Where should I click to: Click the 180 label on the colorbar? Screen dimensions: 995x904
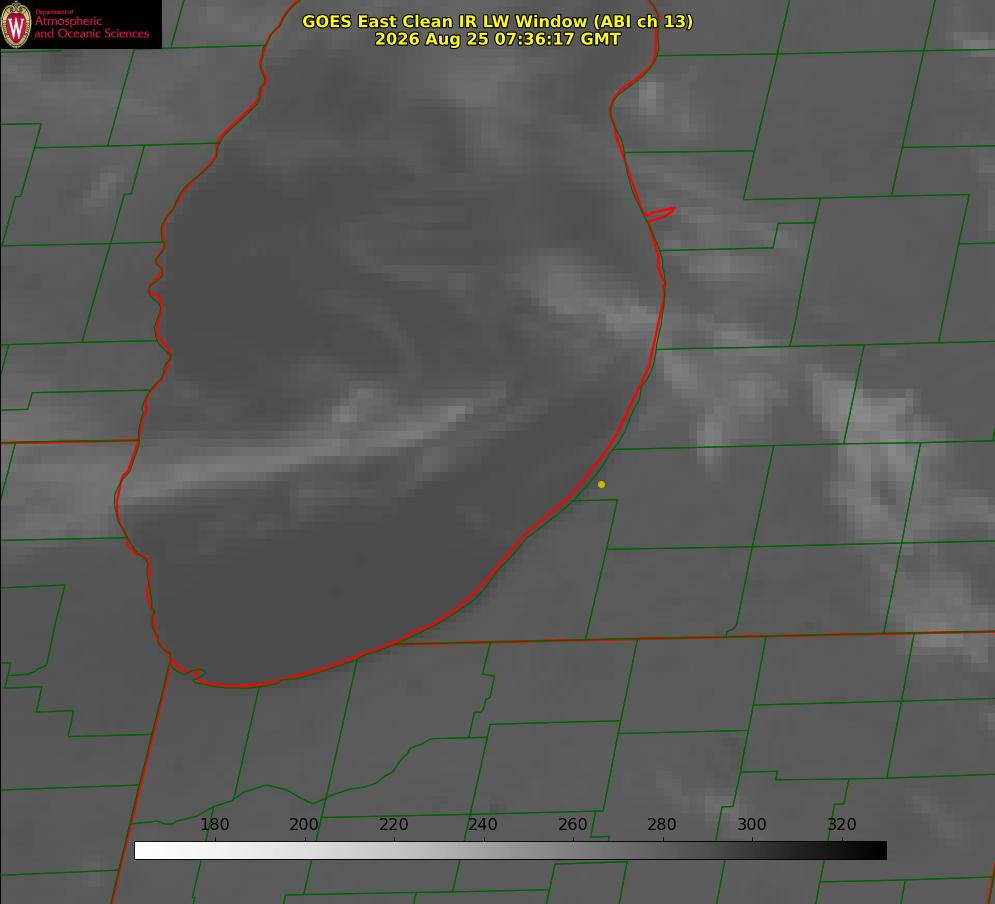coord(214,824)
